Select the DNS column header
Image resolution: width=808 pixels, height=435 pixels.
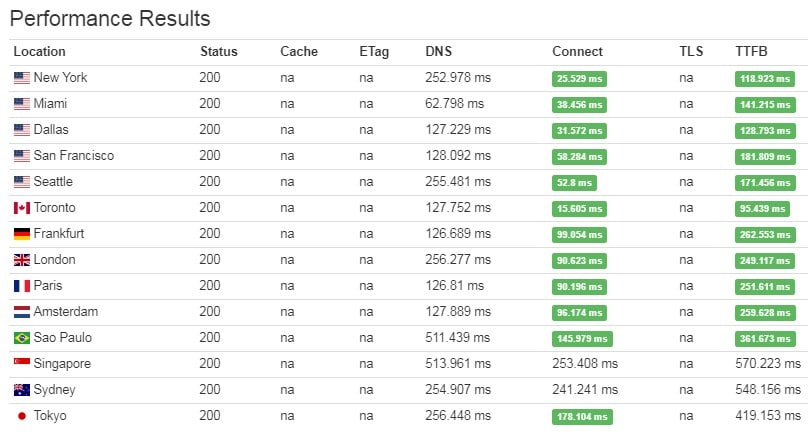(439, 52)
